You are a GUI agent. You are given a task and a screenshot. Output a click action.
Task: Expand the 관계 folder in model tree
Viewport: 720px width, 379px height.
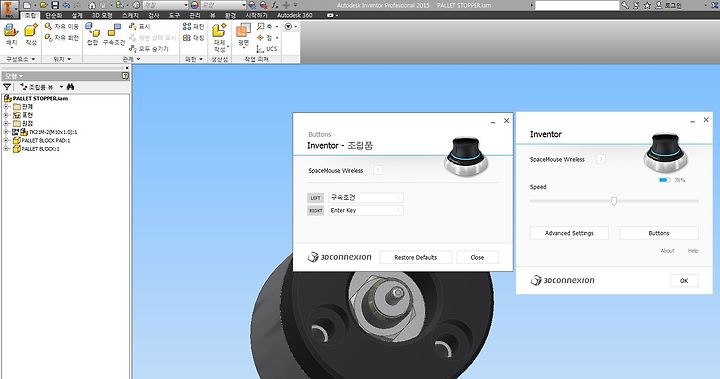pyautogui.click(x=6, y=107)
